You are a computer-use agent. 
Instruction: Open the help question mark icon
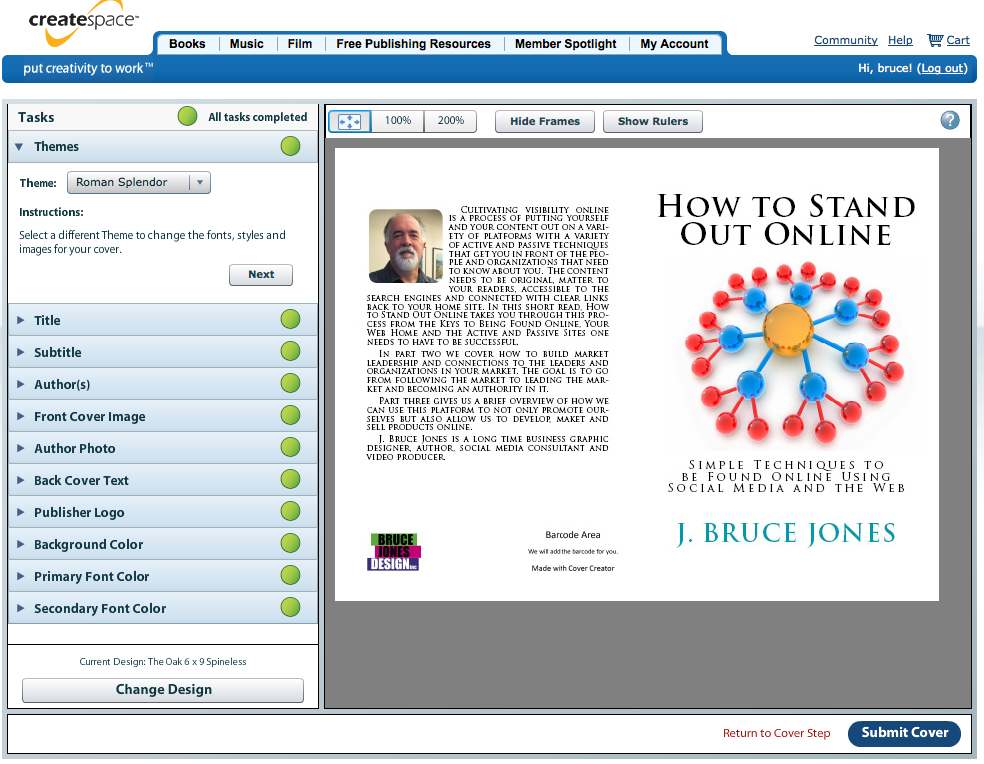(x=949, y=120)
